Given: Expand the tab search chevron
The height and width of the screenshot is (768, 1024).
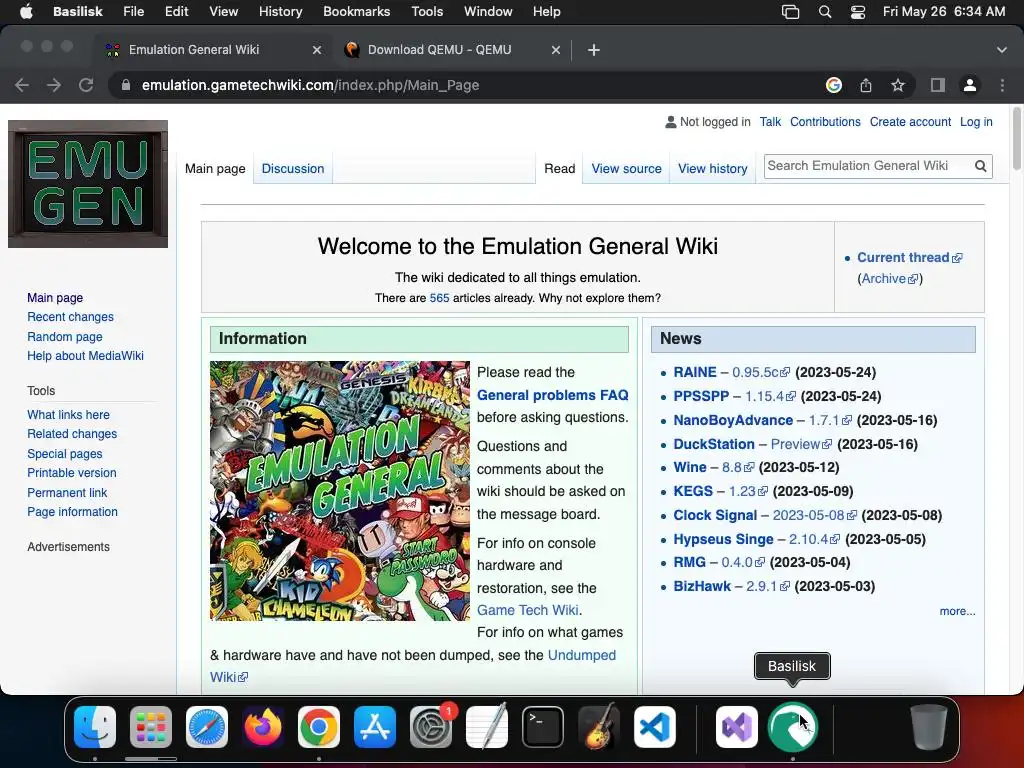Looking at the screenshot, I should pyautogui.click(x=1002, y=50).
